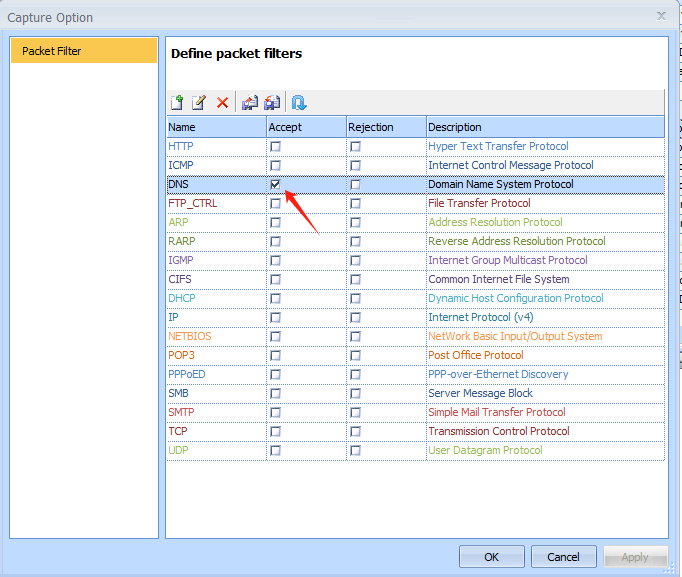
Task: Click the Description column header
Action: tap(545, 127)
